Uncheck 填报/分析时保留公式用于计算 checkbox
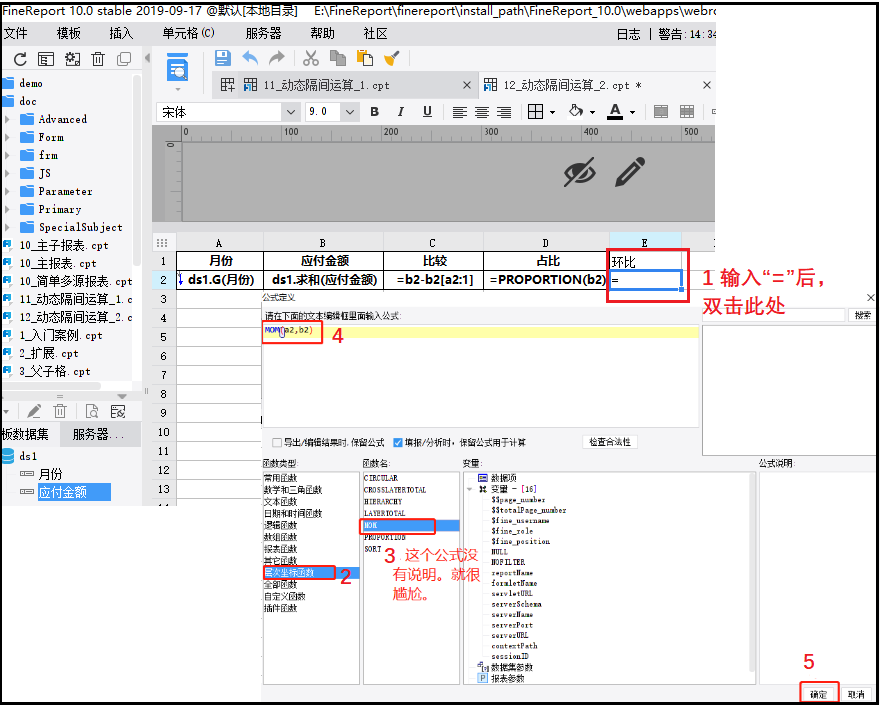The height and width of the screenshot is (708, 884). 397,442
